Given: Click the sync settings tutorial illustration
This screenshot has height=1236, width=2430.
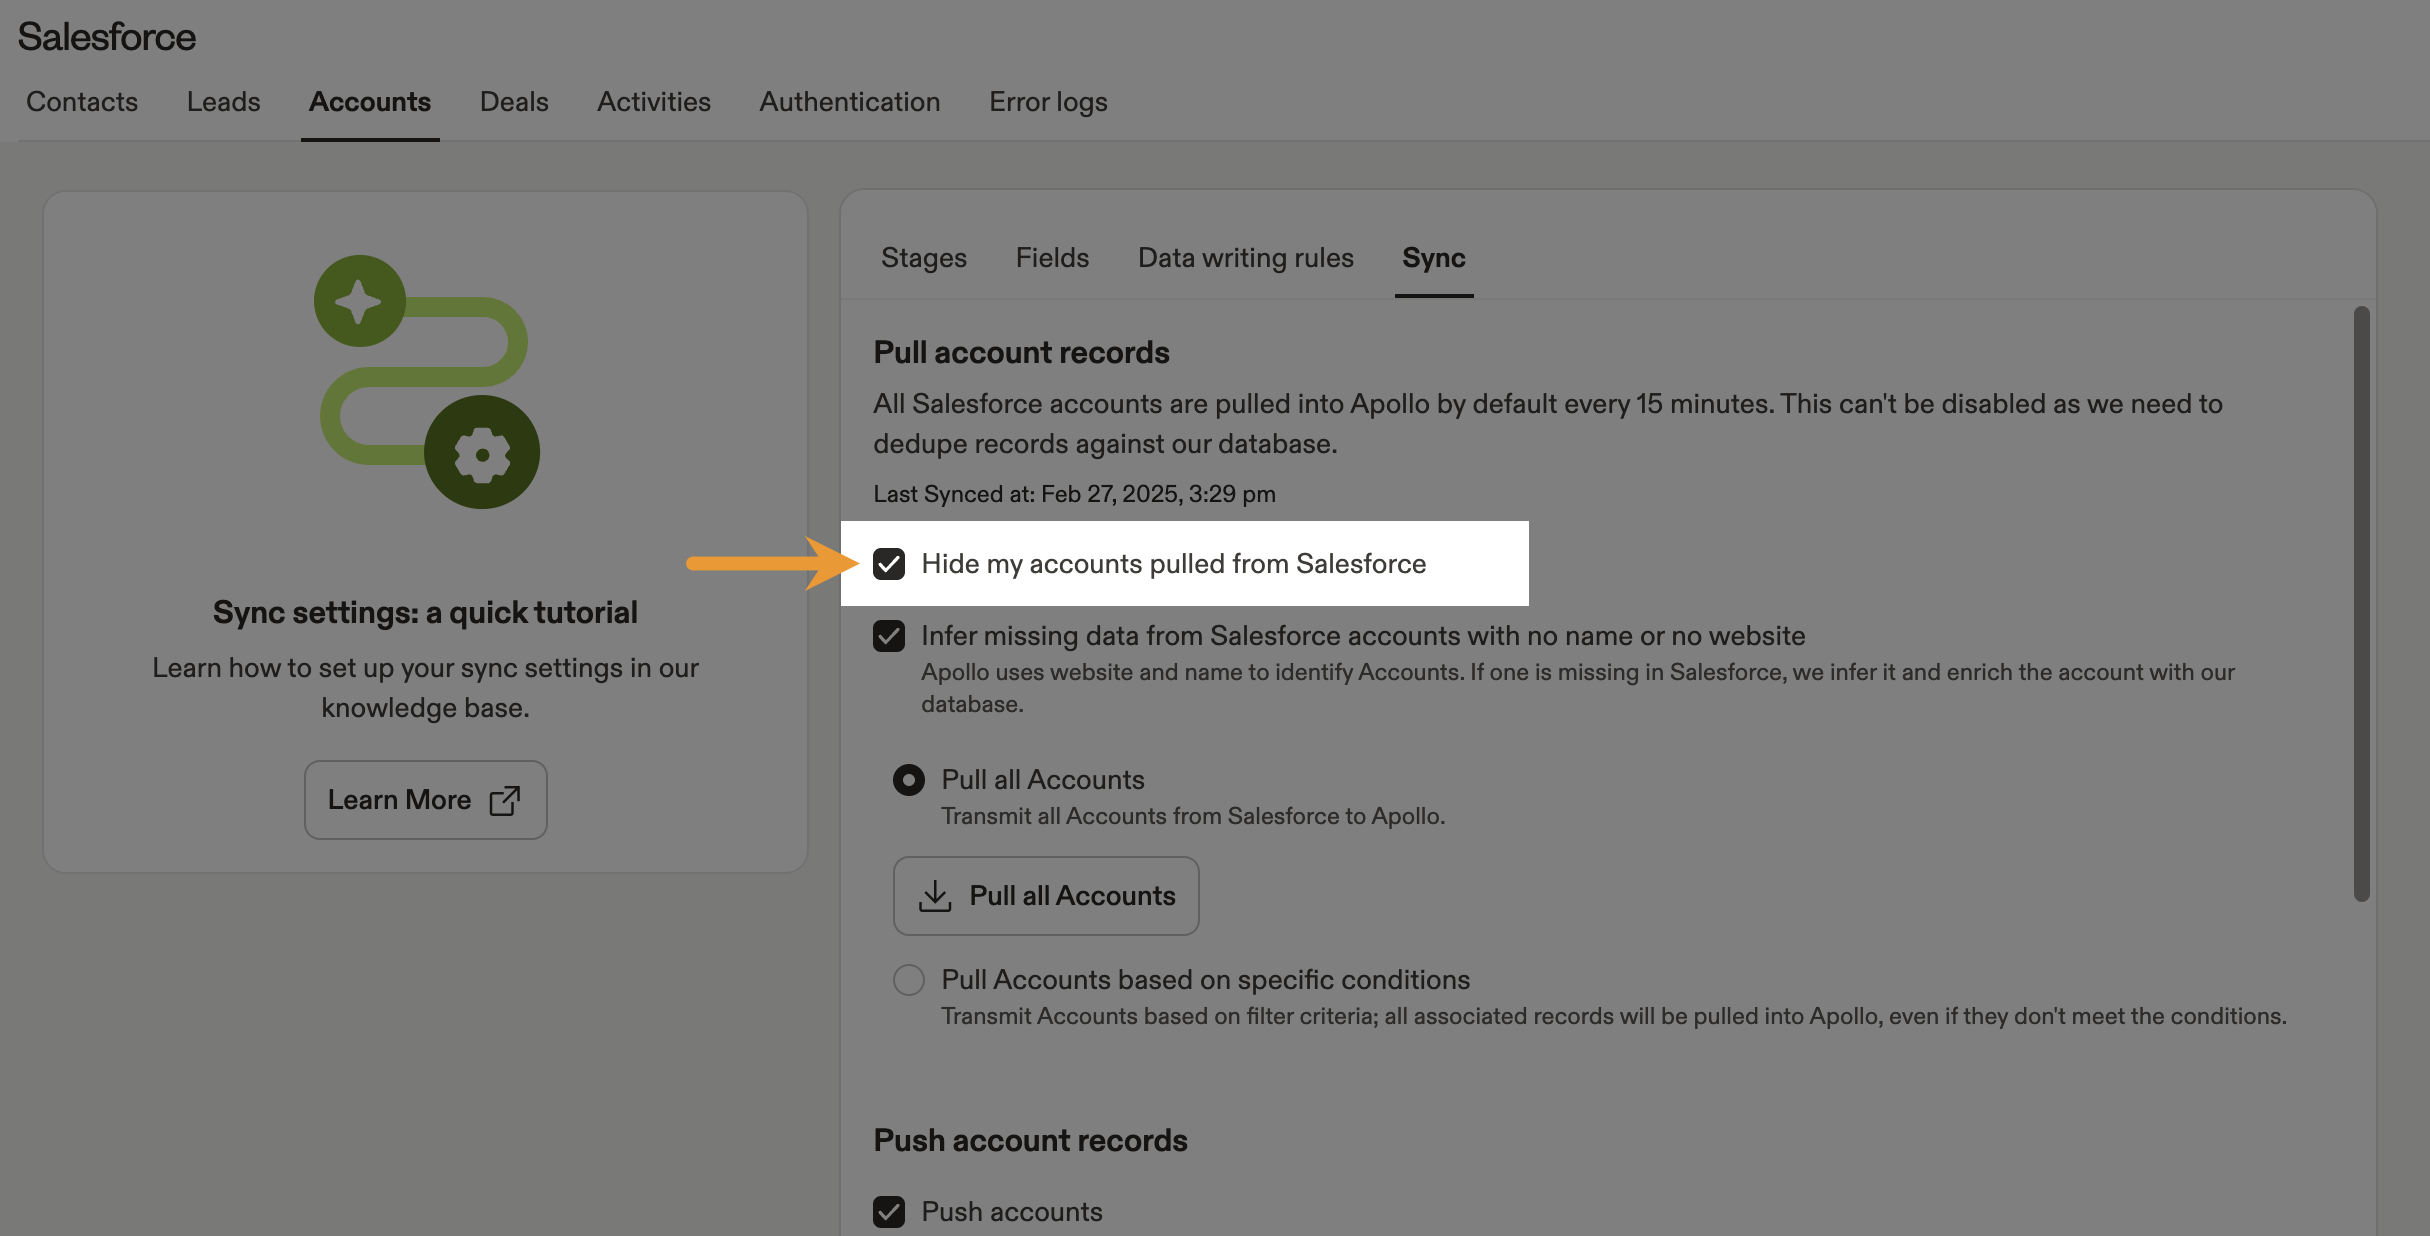Looking at the screenshot, I should [x=427, y=382].
